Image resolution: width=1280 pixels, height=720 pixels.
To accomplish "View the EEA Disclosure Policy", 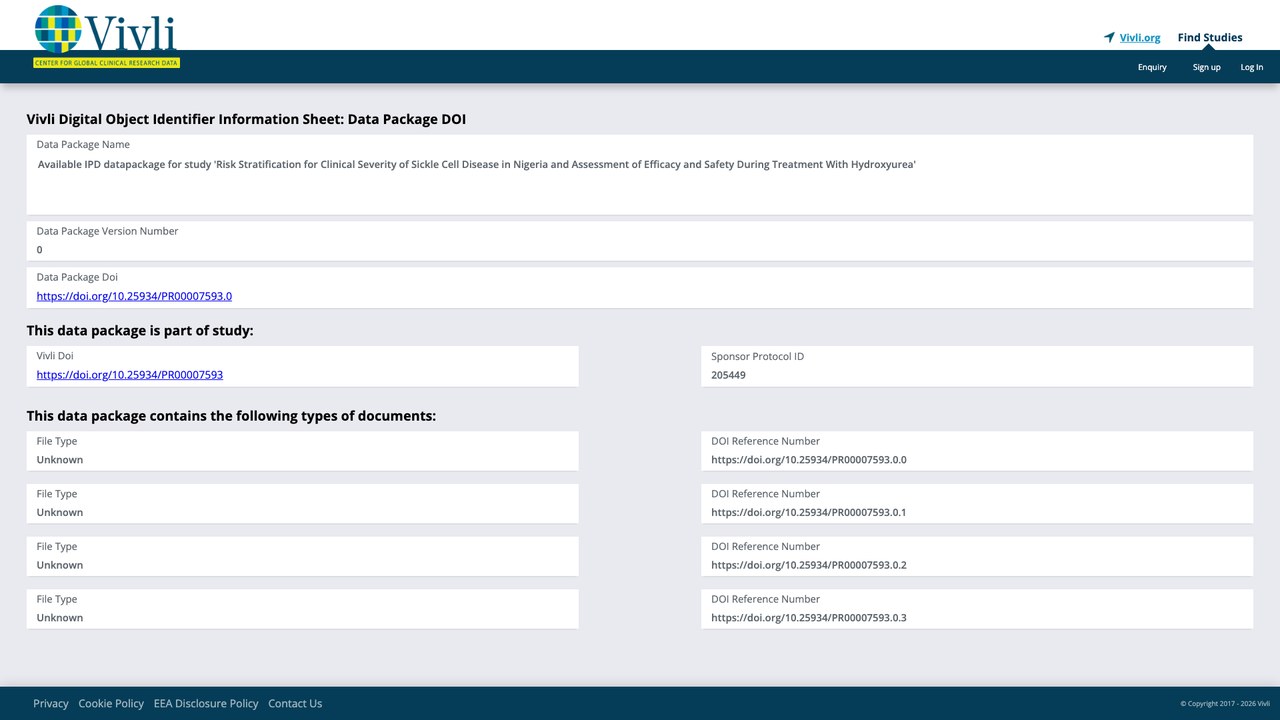I will point(206,704).
